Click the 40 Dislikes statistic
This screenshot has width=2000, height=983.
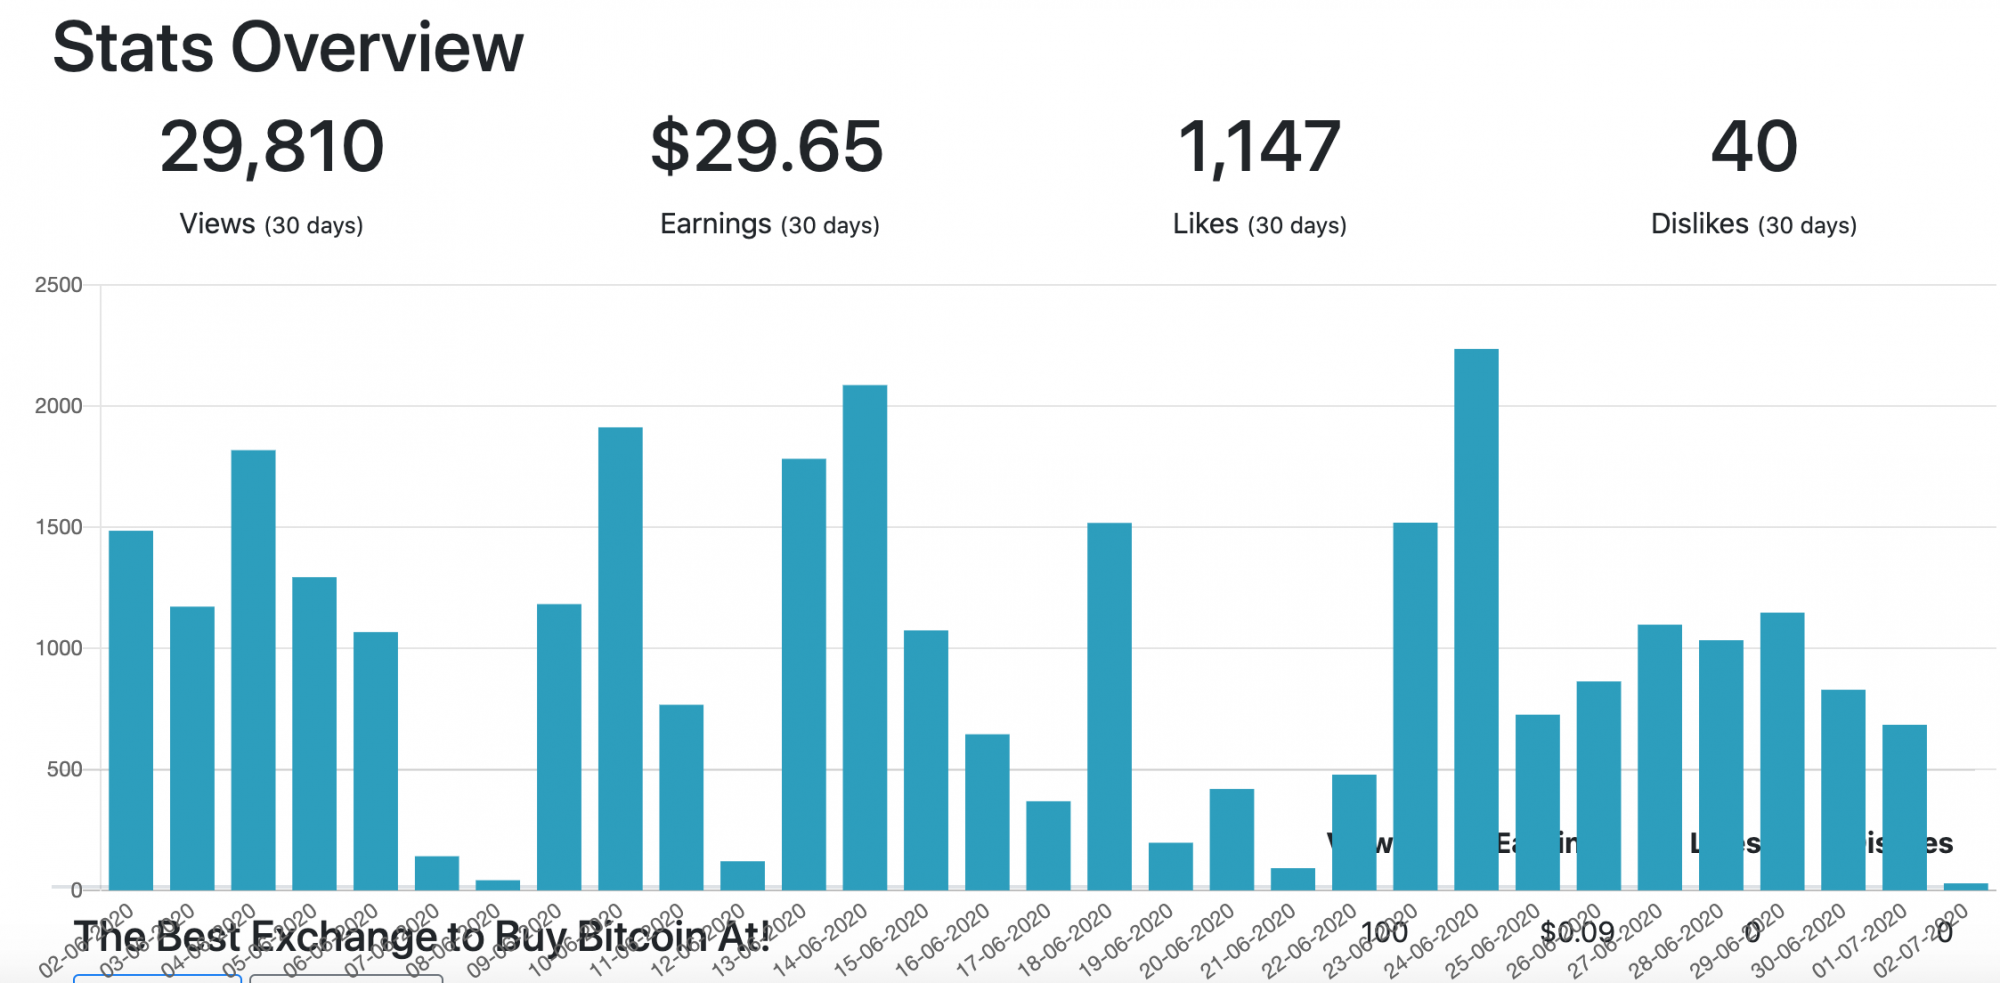[1754, 176]
